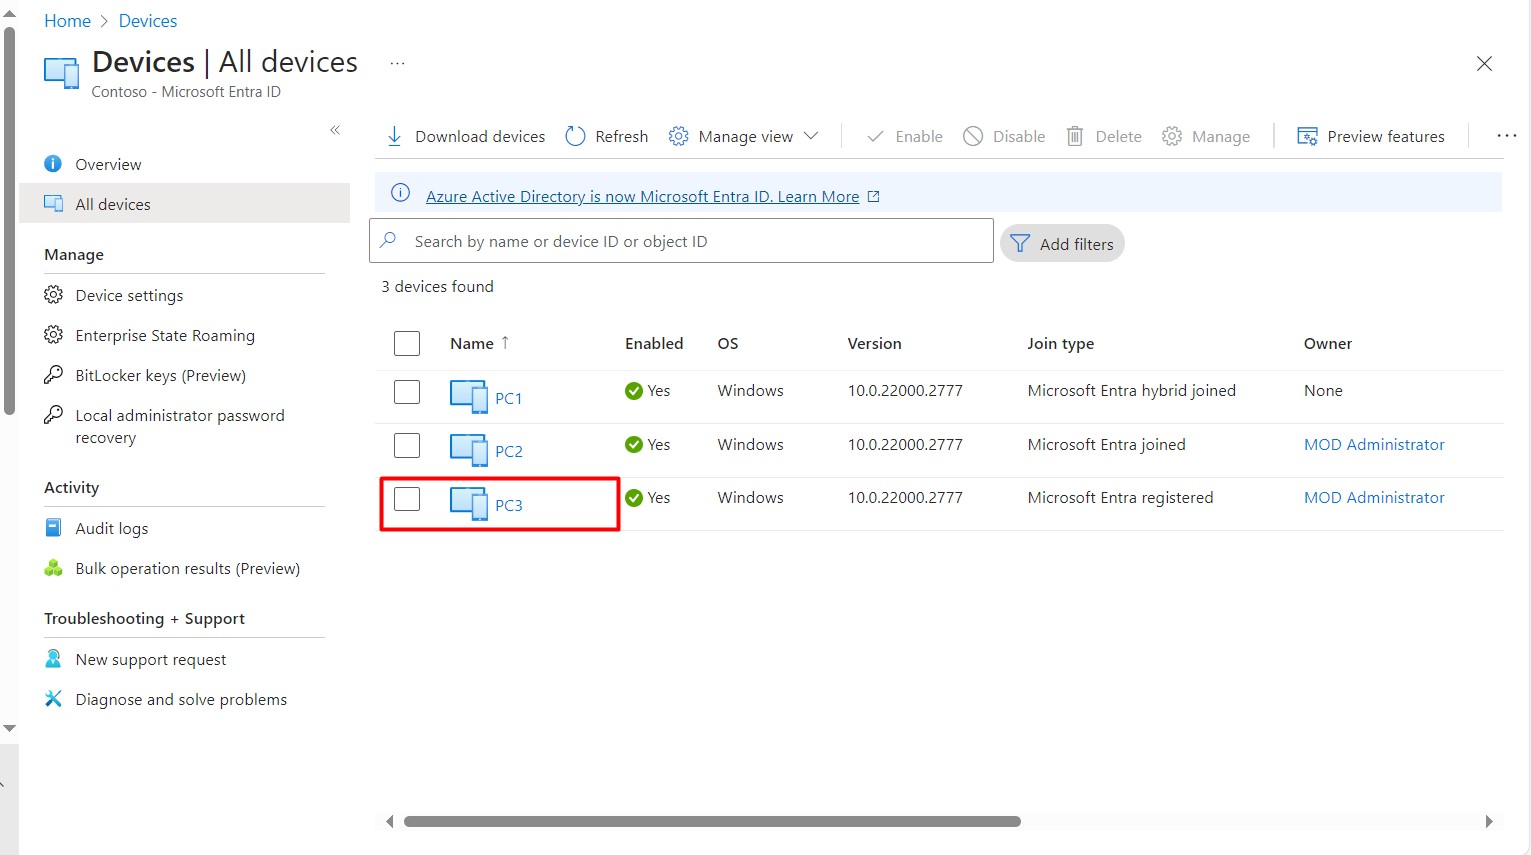
Task: Click the Preview features icon
Action: (x=1307, y=136)
